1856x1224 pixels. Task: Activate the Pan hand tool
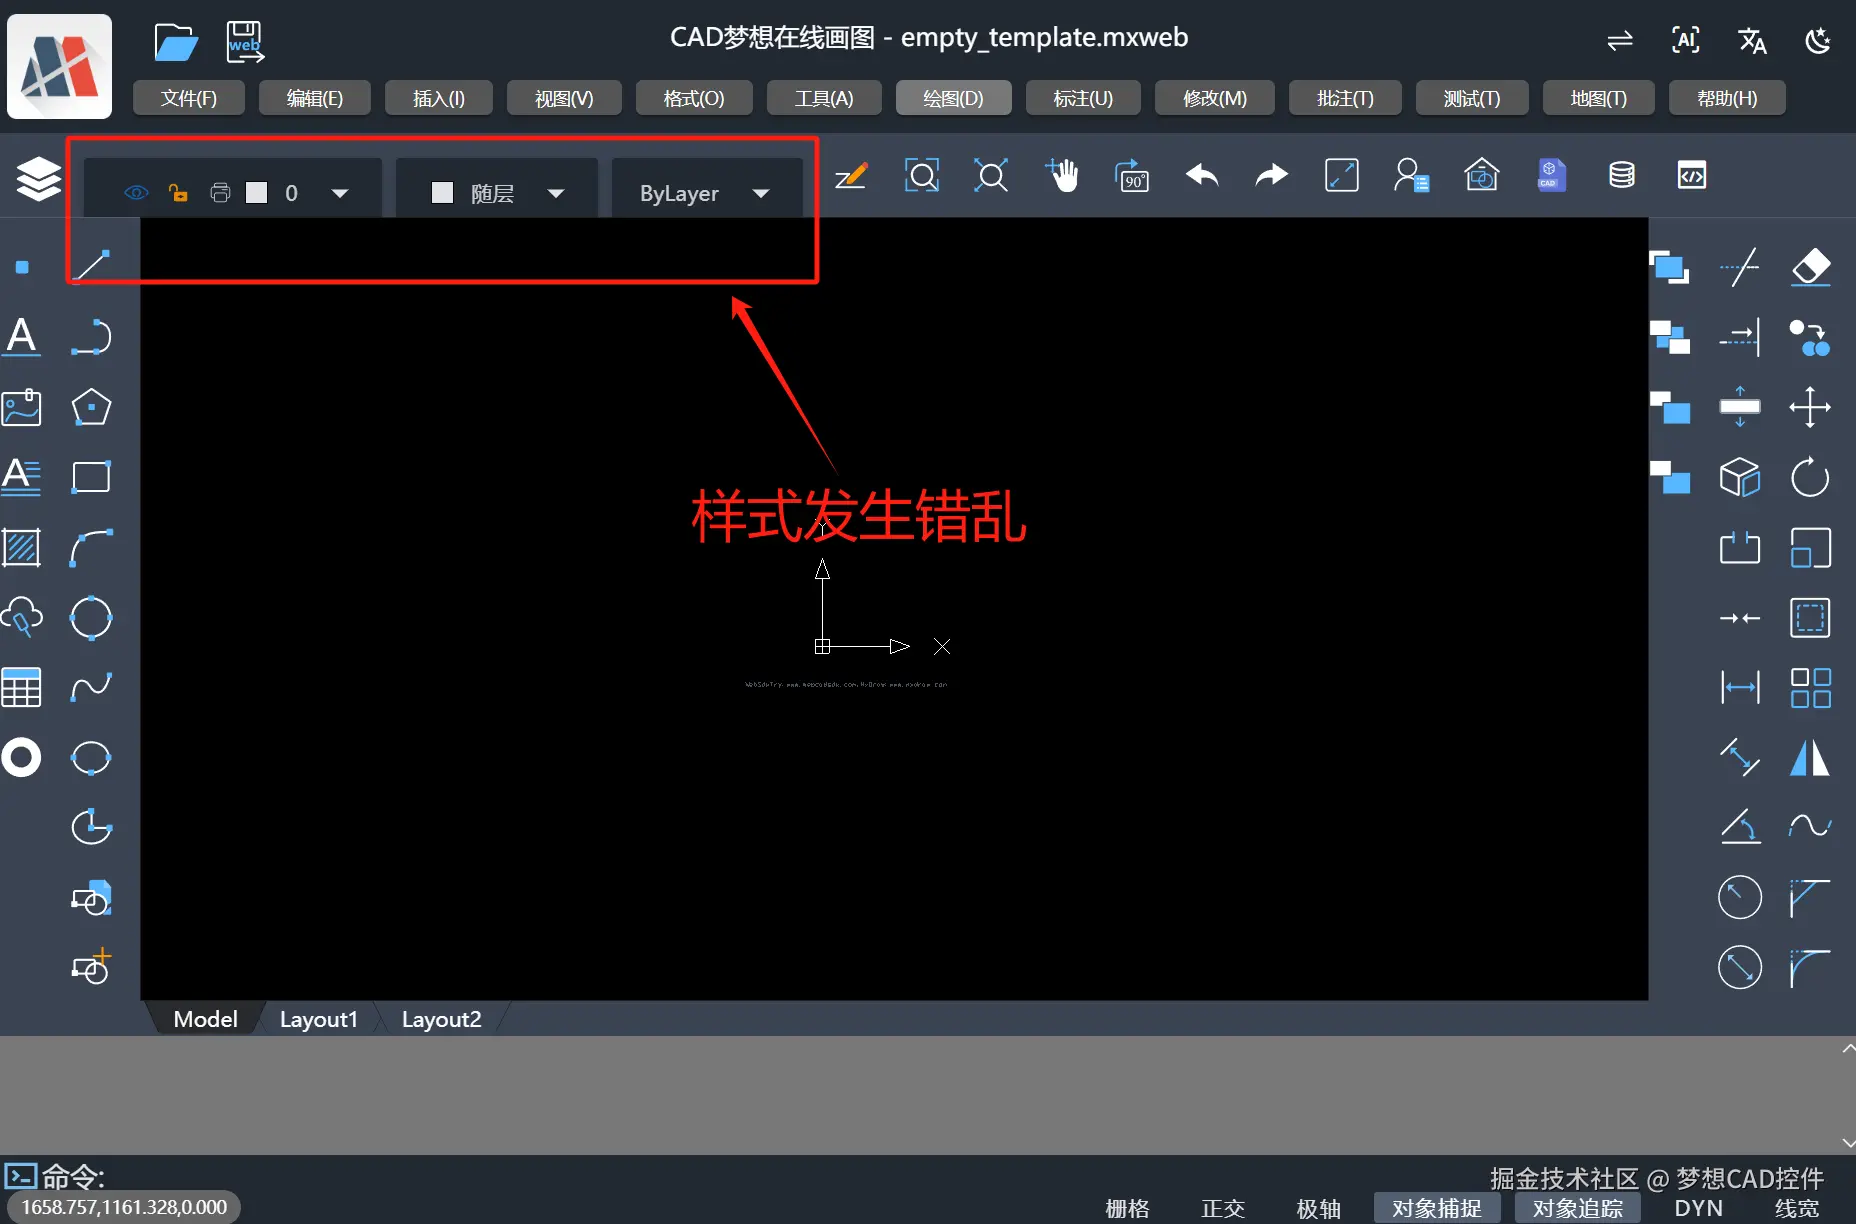click(x=1063, y=175)
